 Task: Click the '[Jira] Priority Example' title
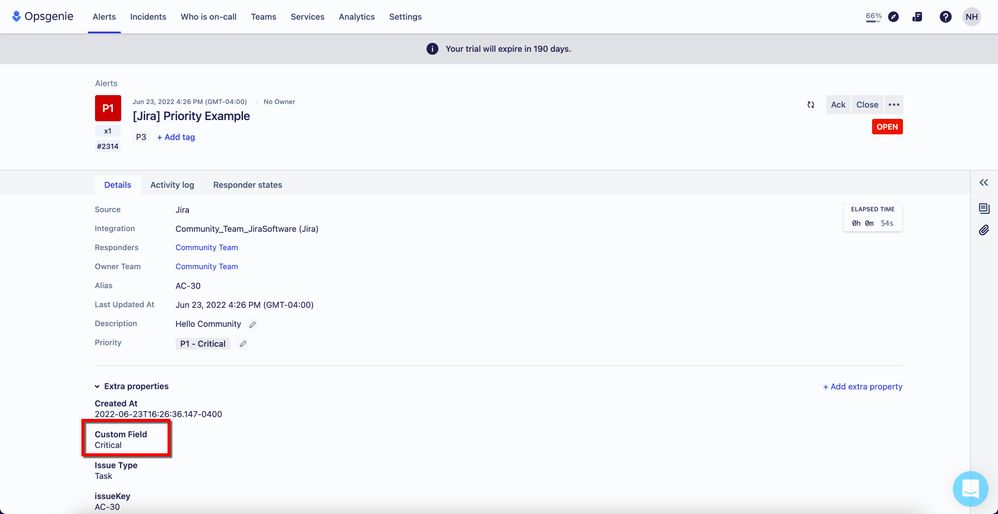click(191, 116)
